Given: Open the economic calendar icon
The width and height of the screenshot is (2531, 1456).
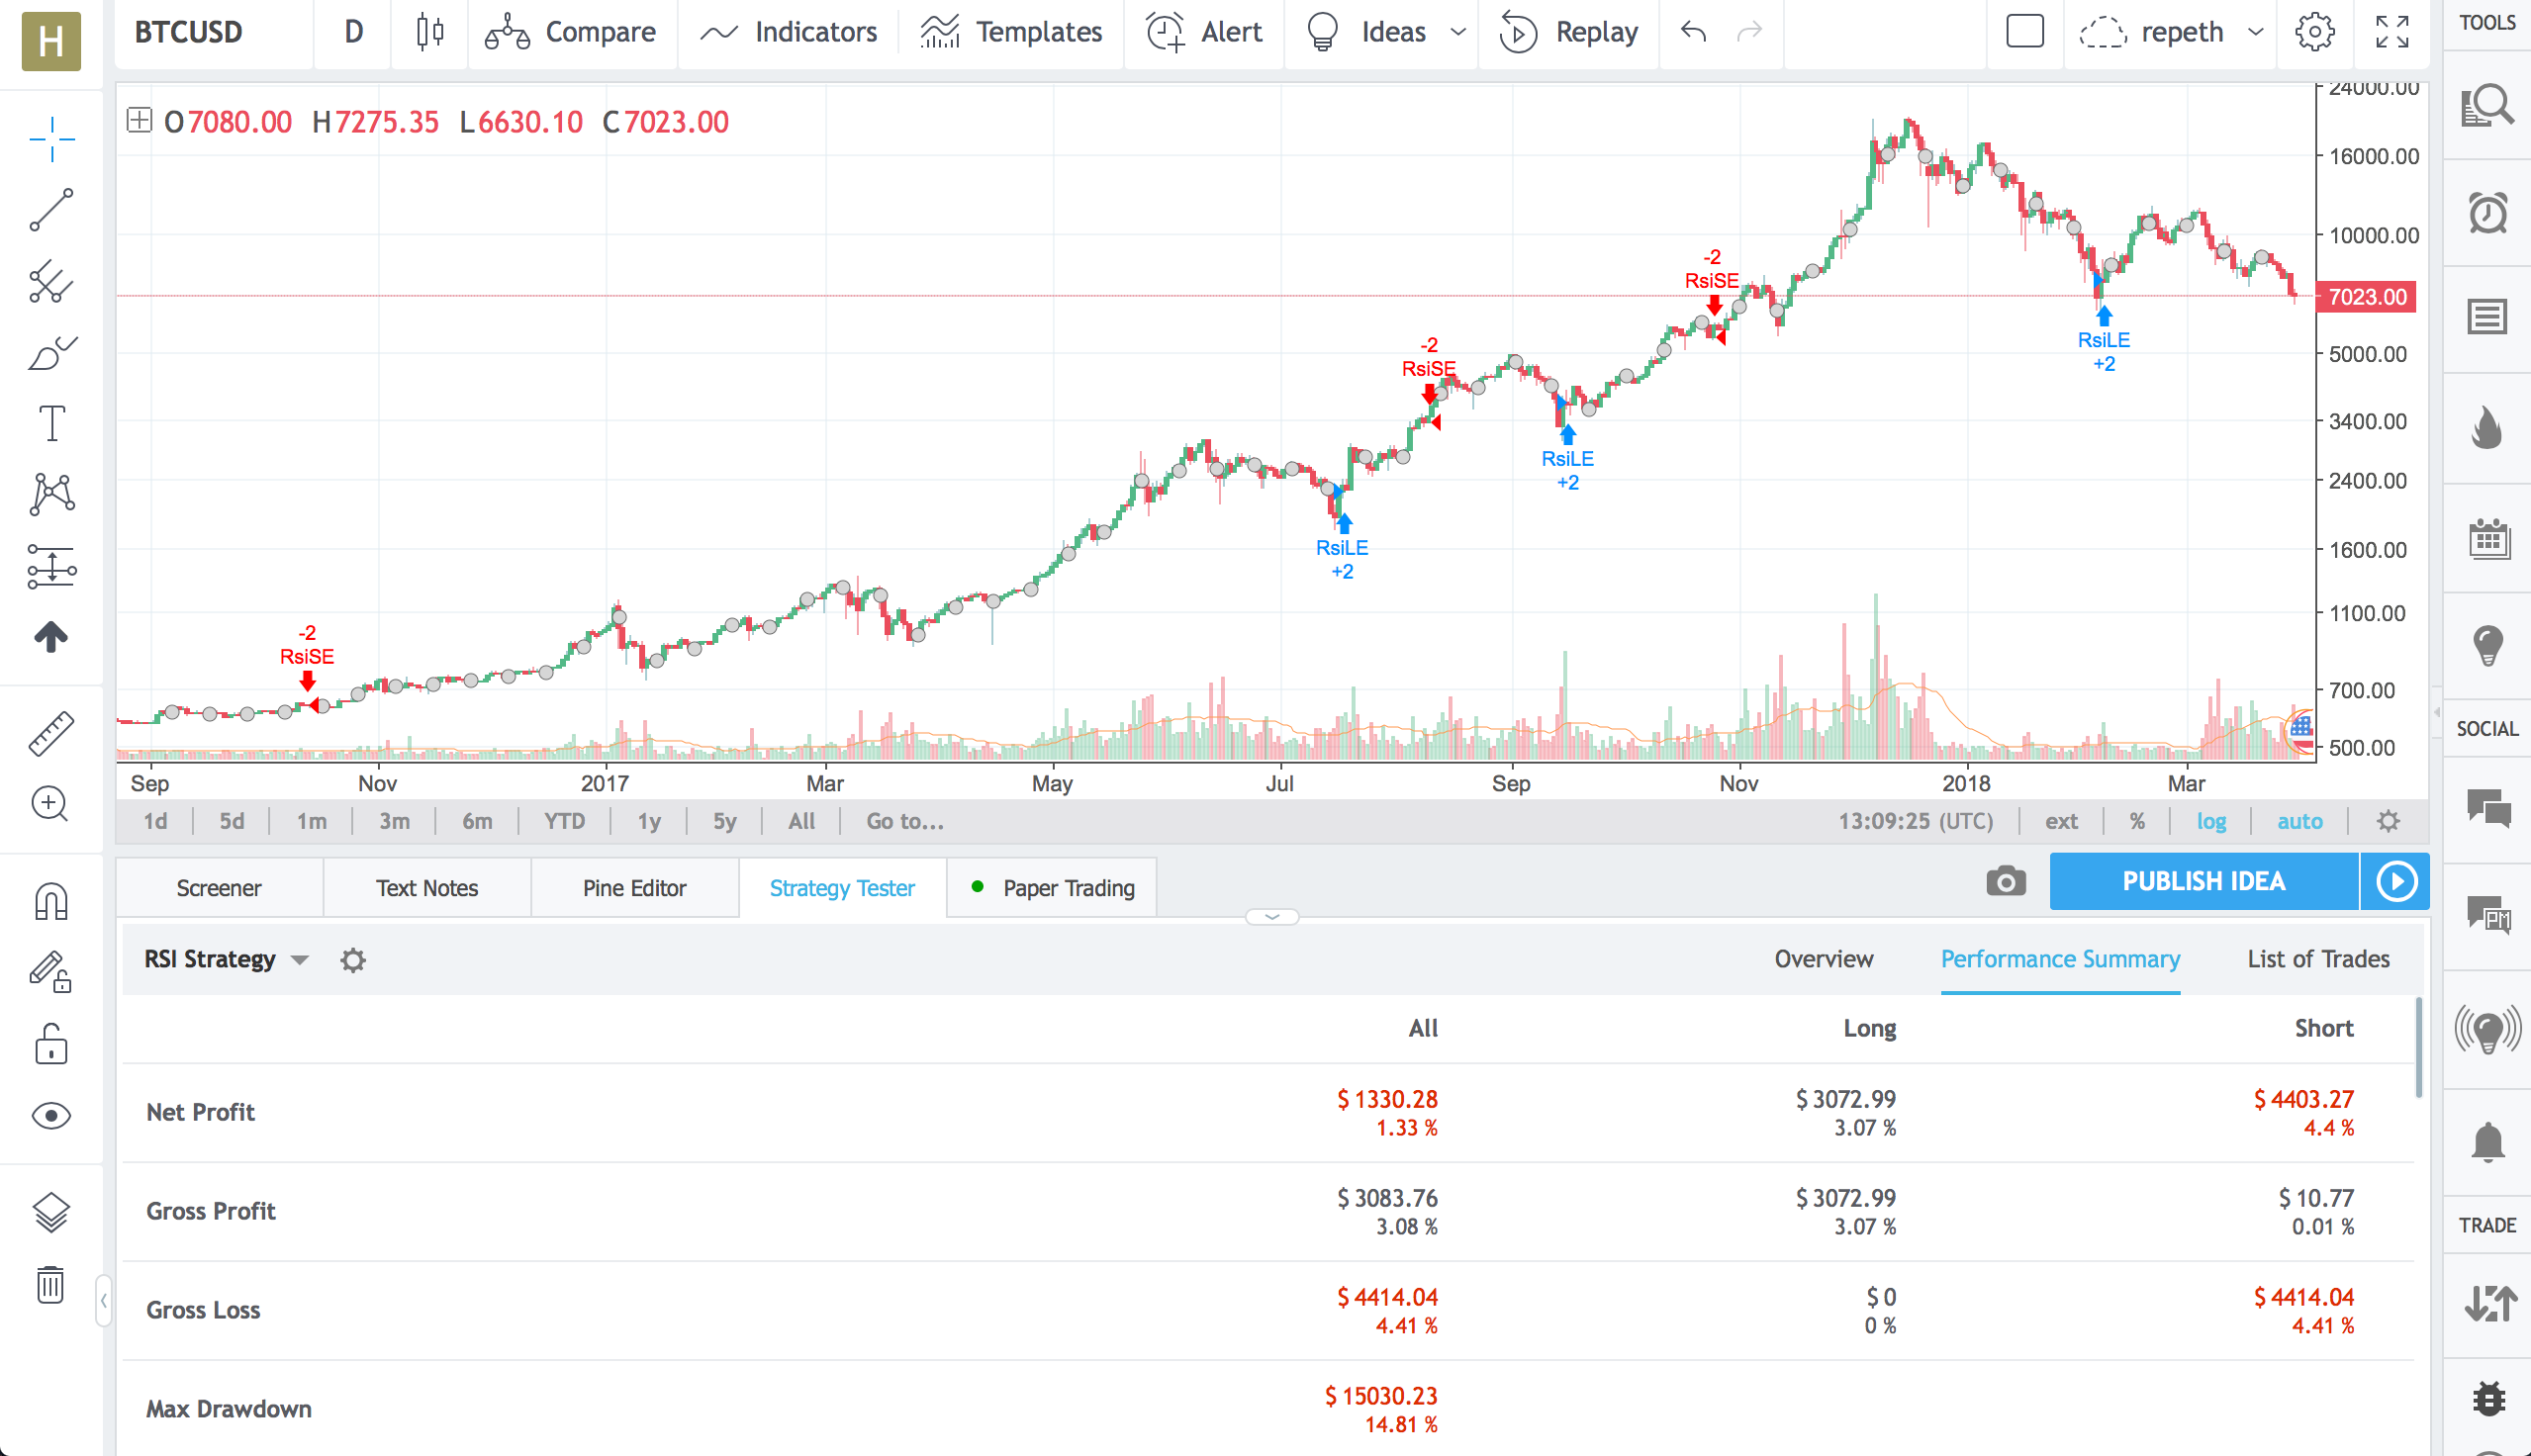Looking at the screenshot, I should [x=2488, y=539].
